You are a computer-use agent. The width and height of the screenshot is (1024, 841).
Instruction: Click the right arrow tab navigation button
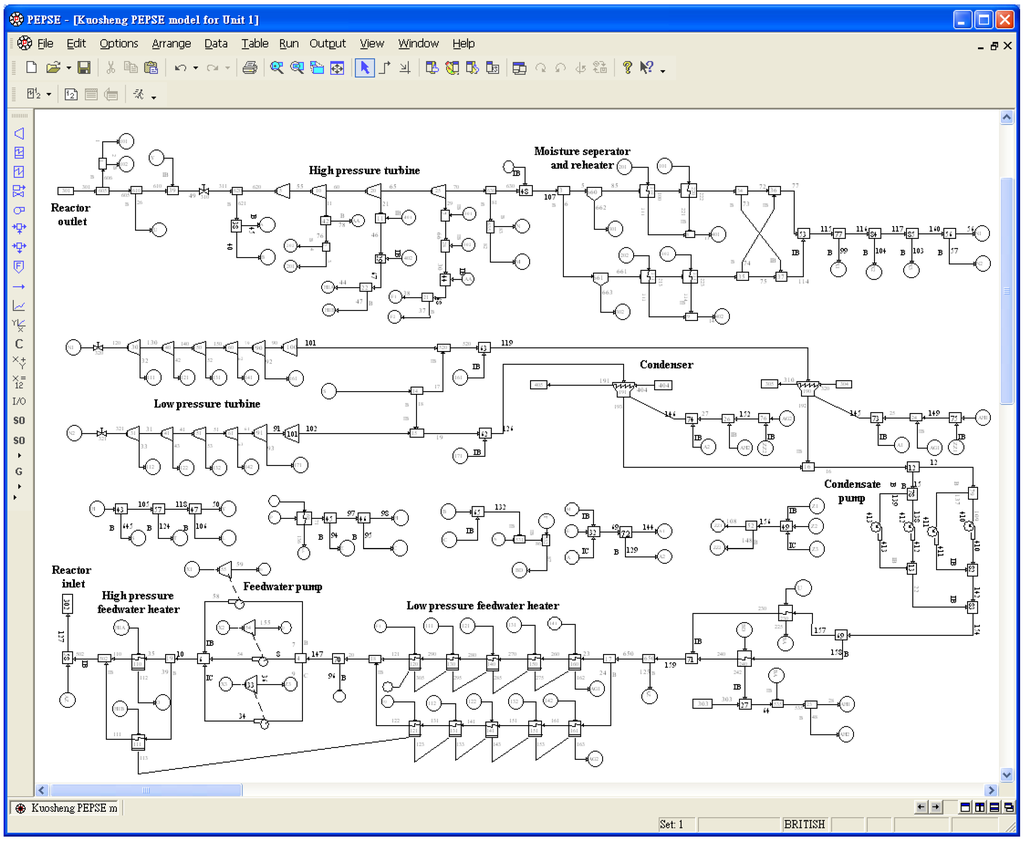click(936, 807)
